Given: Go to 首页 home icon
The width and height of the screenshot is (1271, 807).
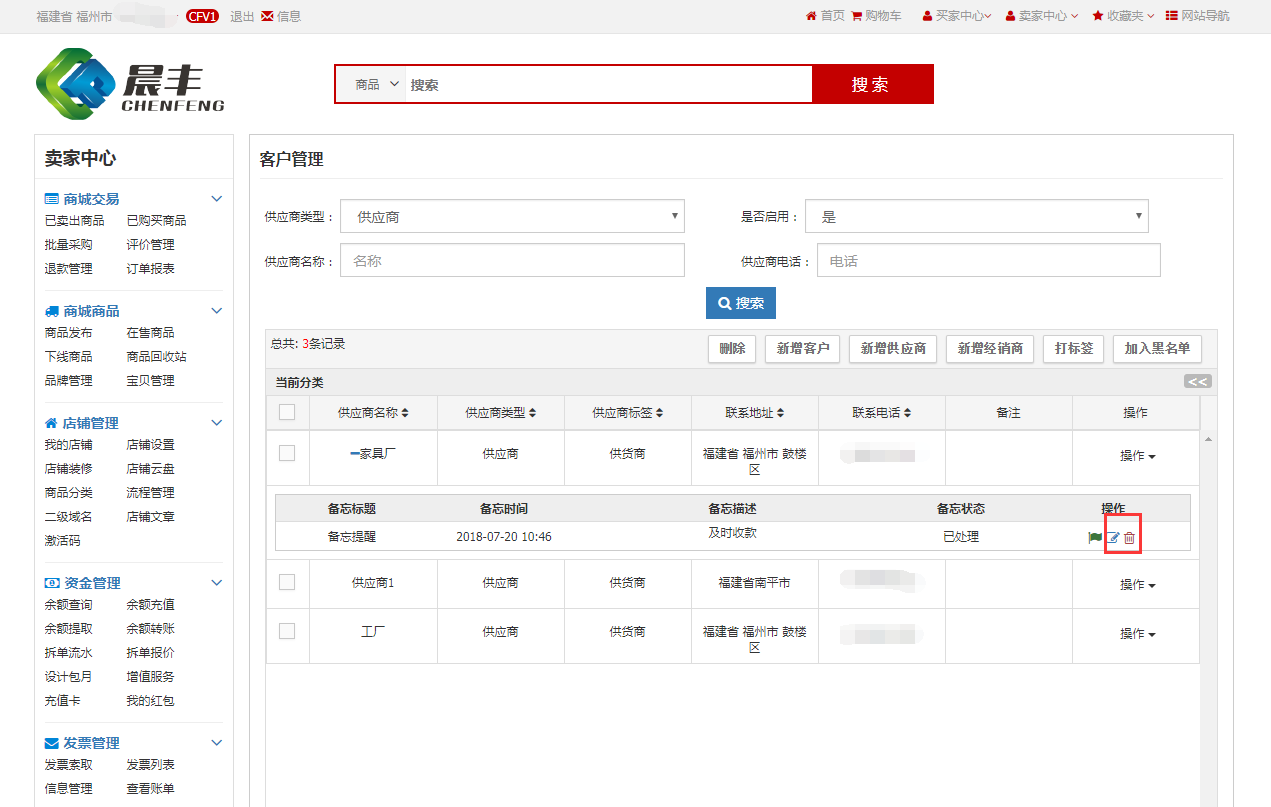Looking at the screenshot, I should (x=811, y=16).
